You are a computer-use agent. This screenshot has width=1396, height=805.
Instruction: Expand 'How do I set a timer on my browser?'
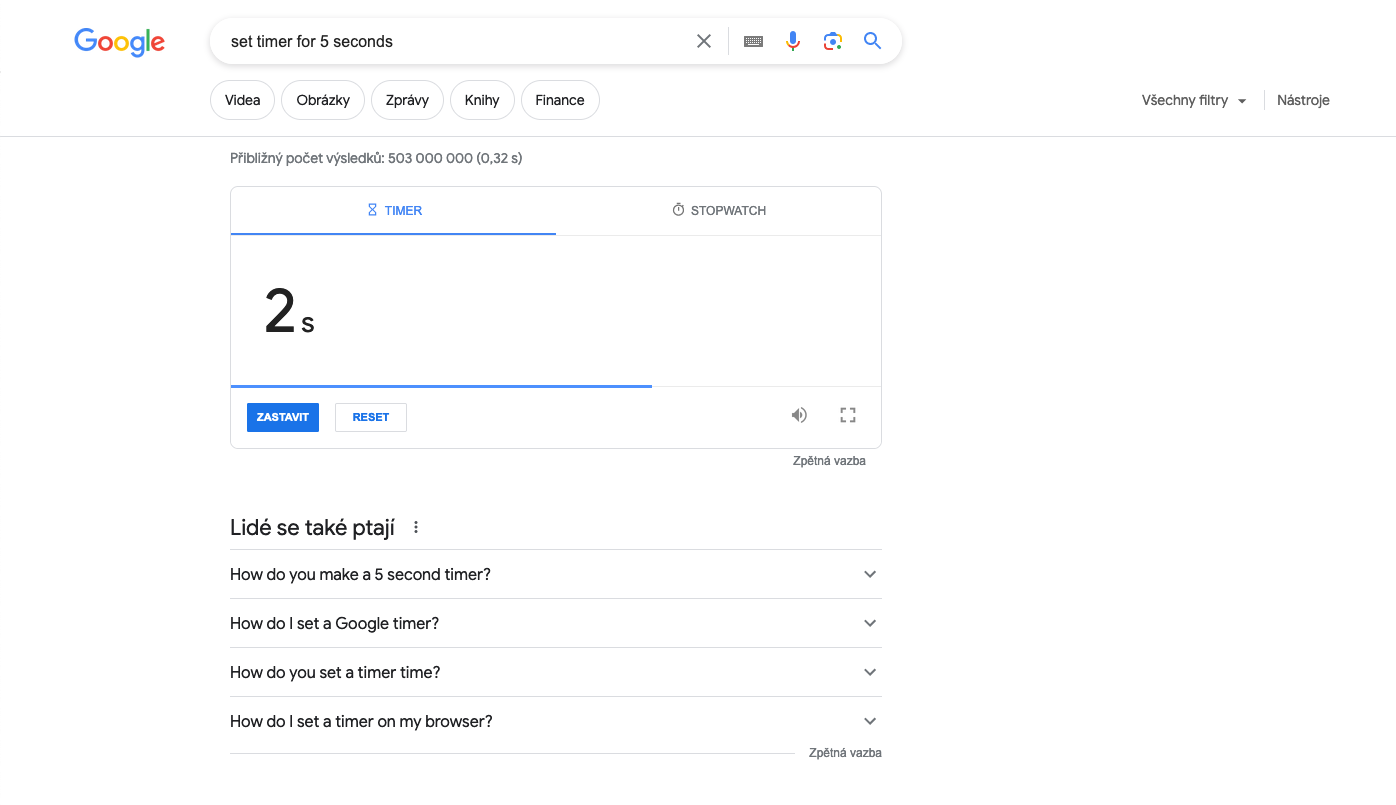(x=555, y=721)
